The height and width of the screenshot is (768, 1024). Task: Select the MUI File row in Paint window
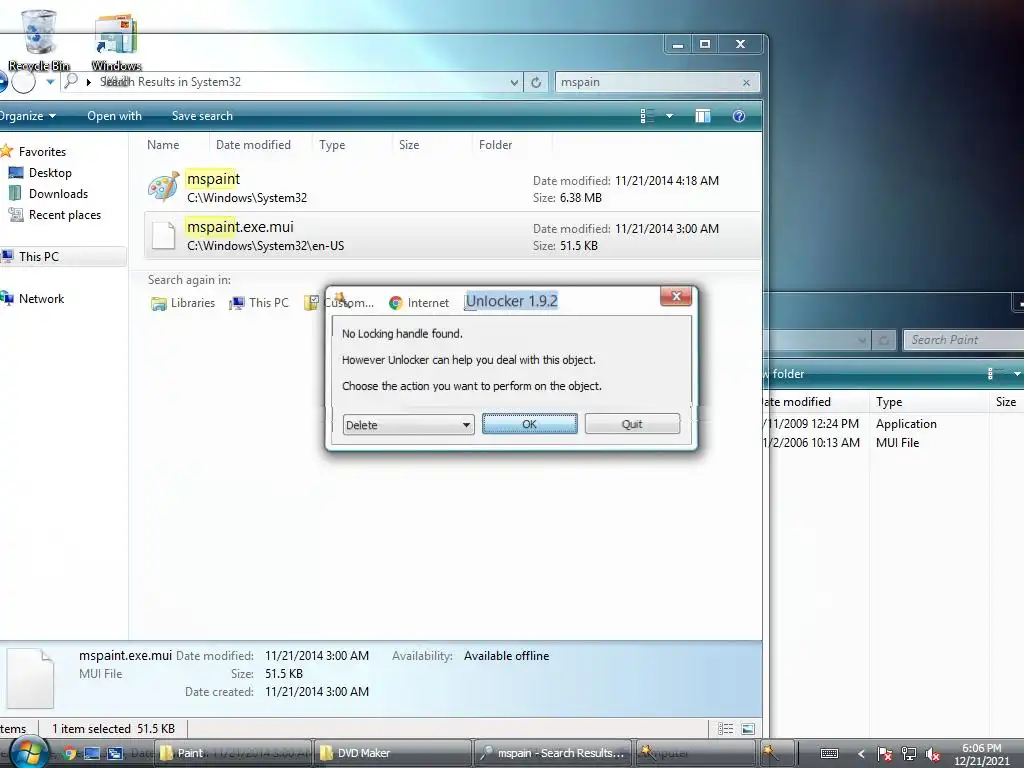click(x=893, y=443)
